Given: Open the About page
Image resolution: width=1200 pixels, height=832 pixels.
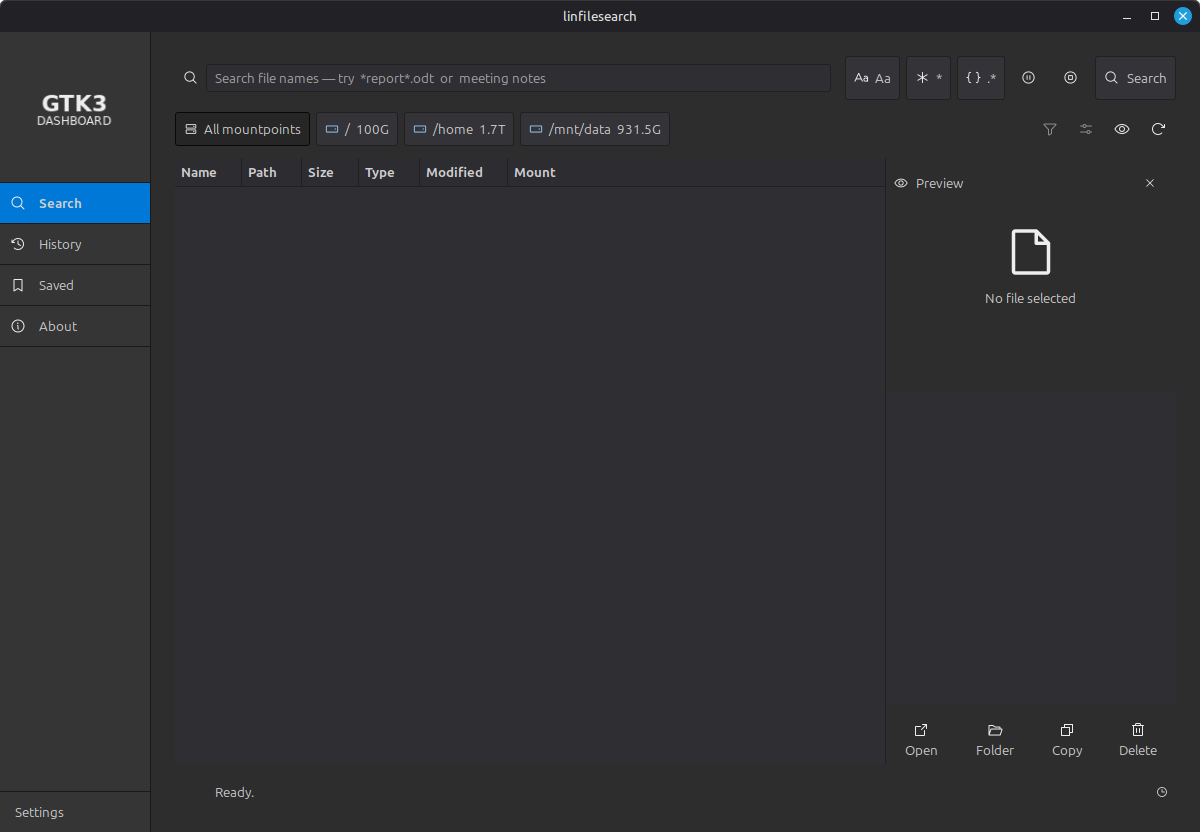Looking at the screenshot, I should [75, 326].
